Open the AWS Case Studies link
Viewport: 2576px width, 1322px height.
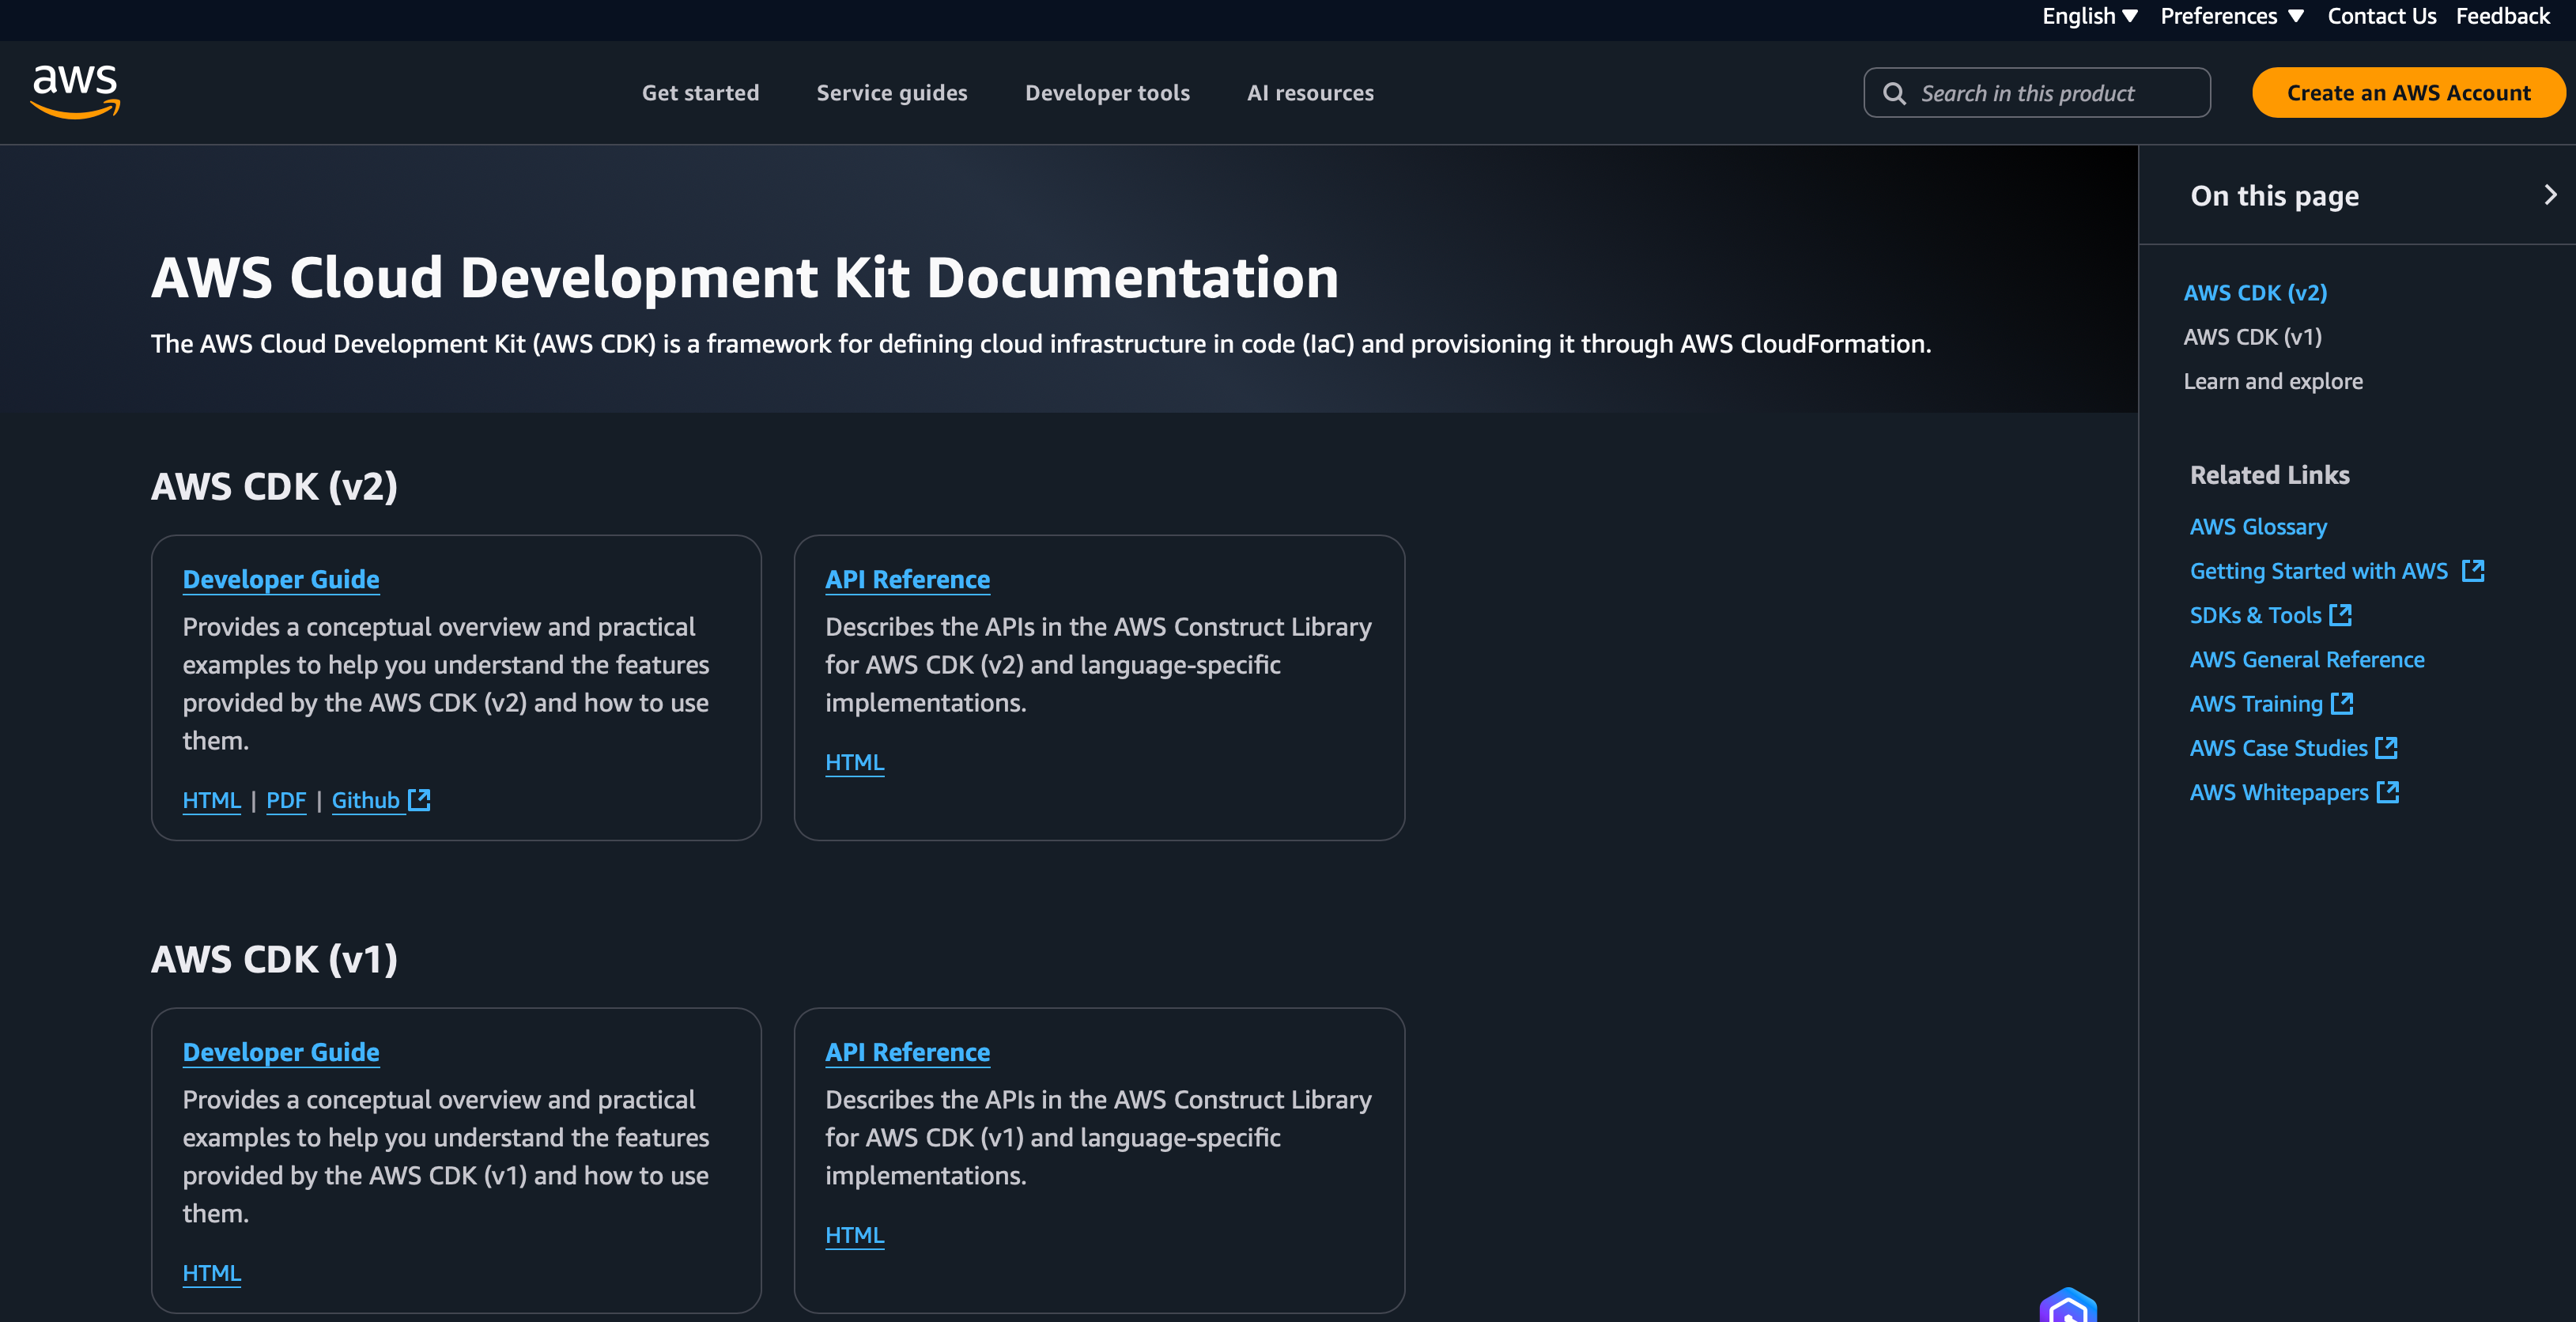[2279, 748]
